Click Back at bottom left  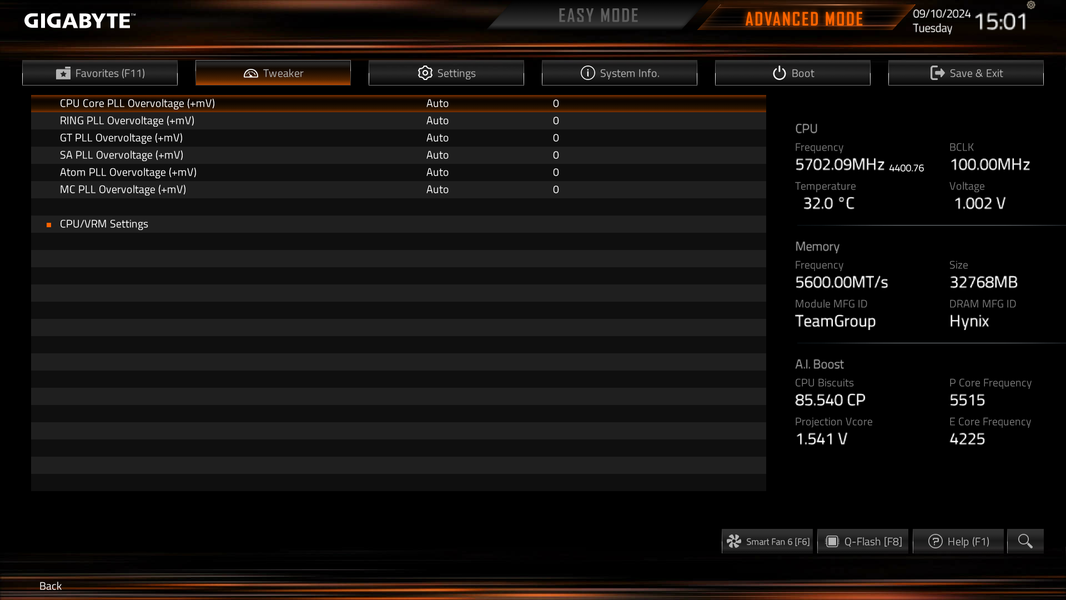50,586
